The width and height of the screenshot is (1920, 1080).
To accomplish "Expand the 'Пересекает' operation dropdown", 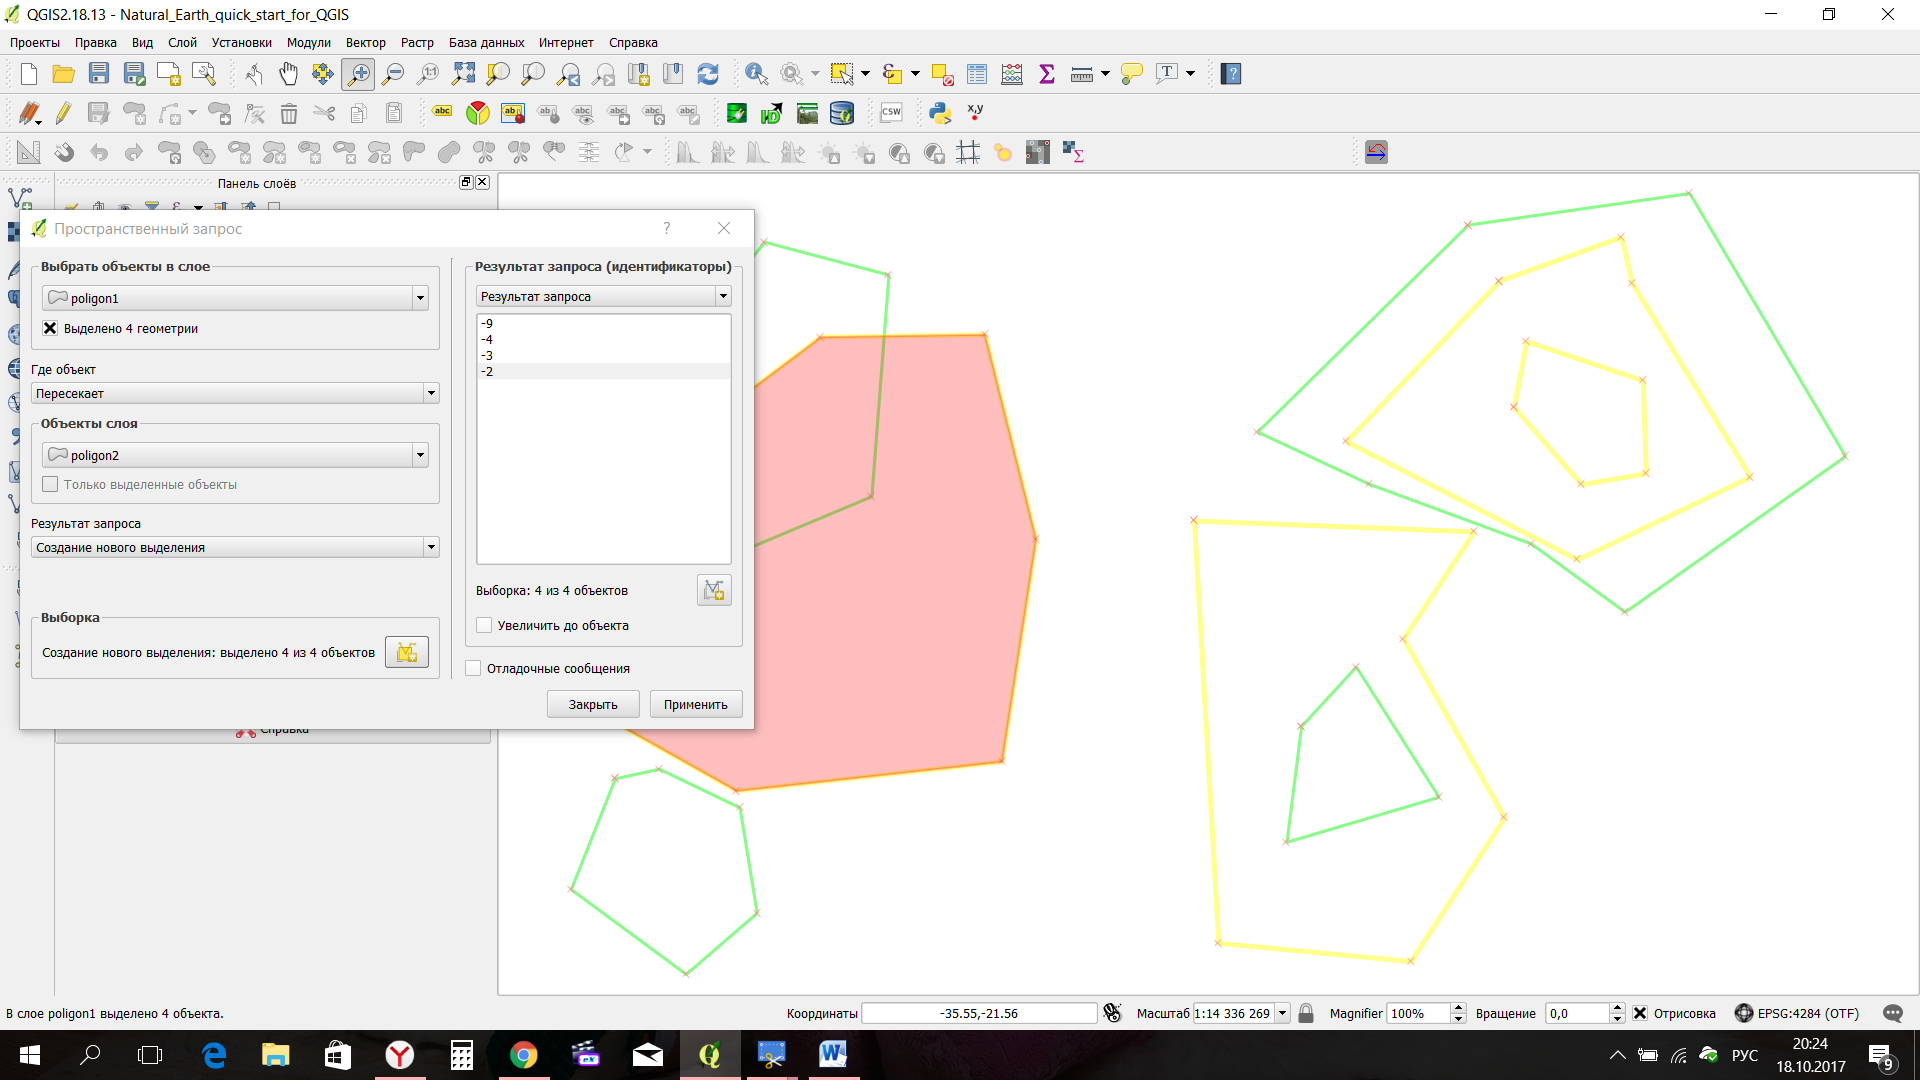I will (x=431, y=393).
